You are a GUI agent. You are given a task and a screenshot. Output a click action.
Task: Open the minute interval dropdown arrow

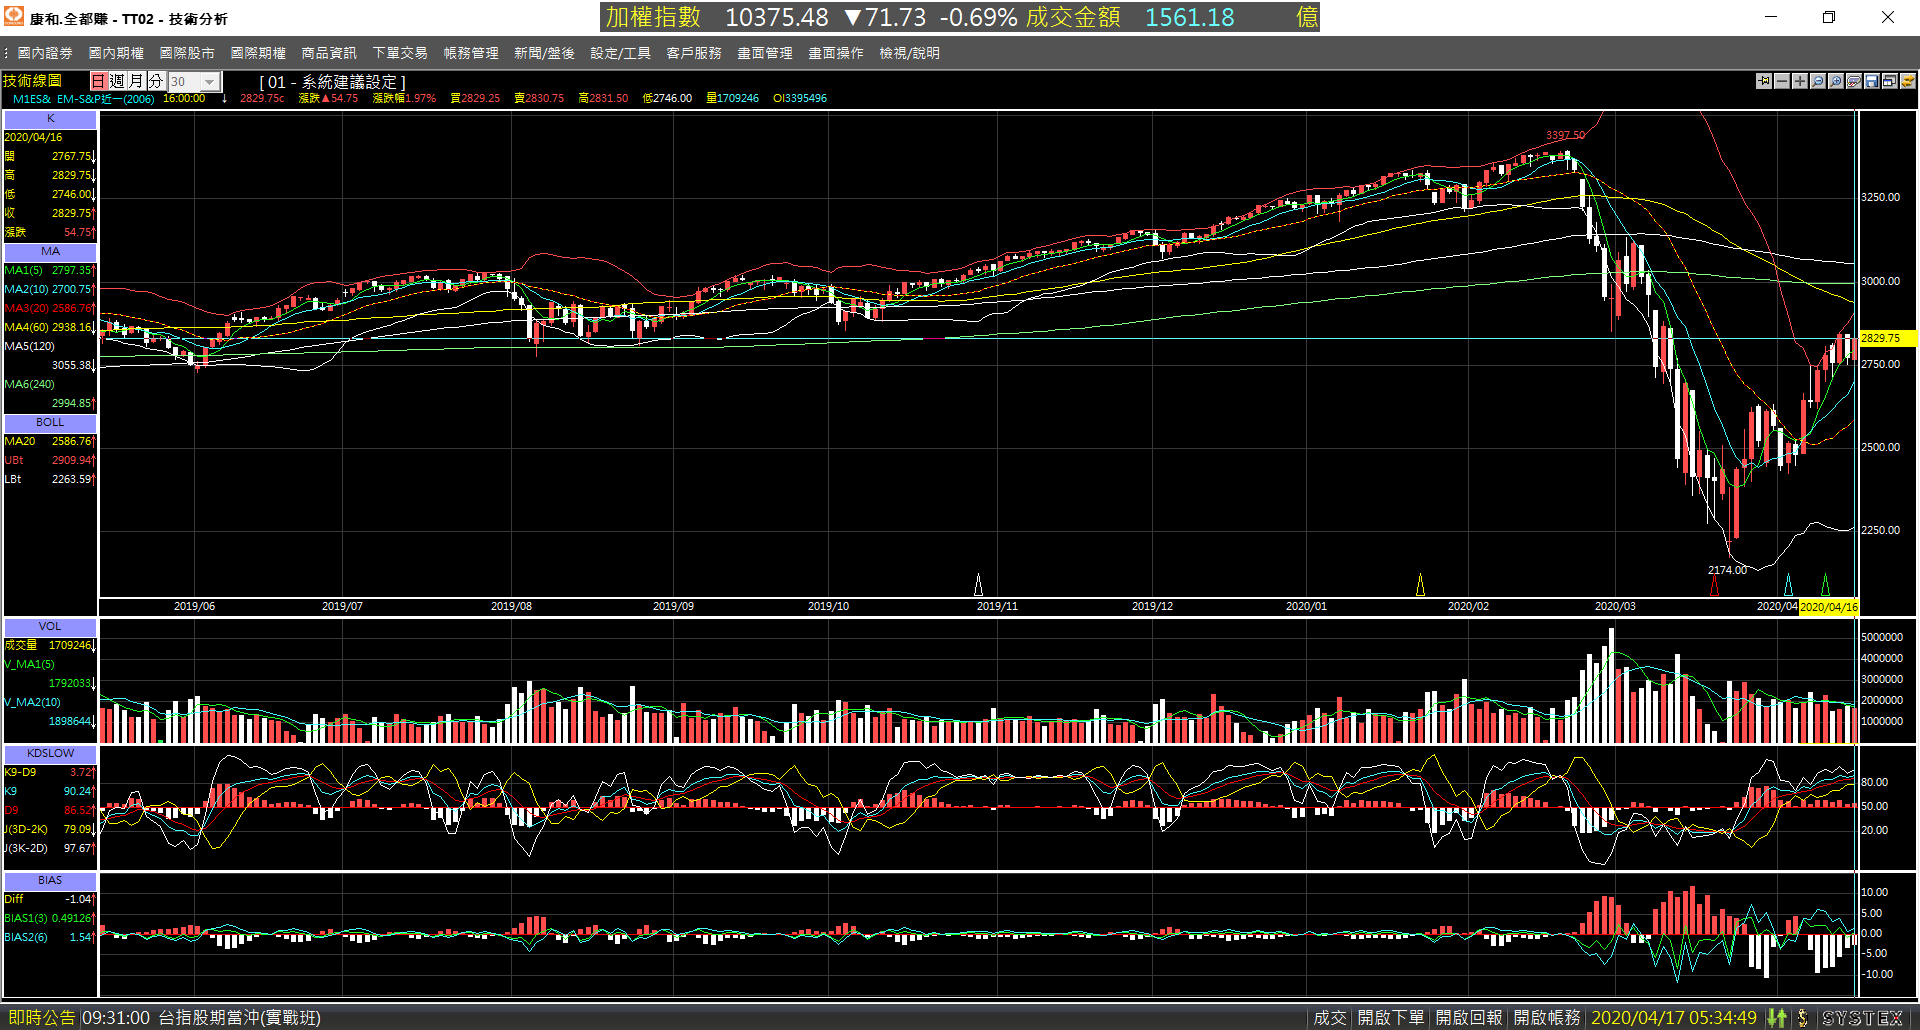210,82
